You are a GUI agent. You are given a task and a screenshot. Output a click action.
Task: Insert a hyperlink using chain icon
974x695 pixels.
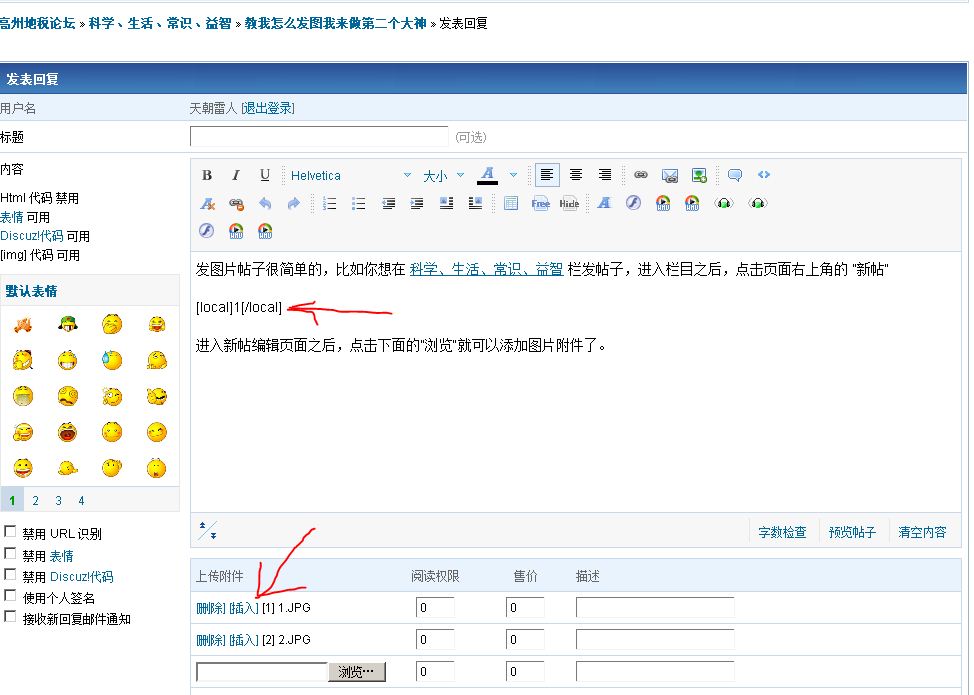point(641,175)
